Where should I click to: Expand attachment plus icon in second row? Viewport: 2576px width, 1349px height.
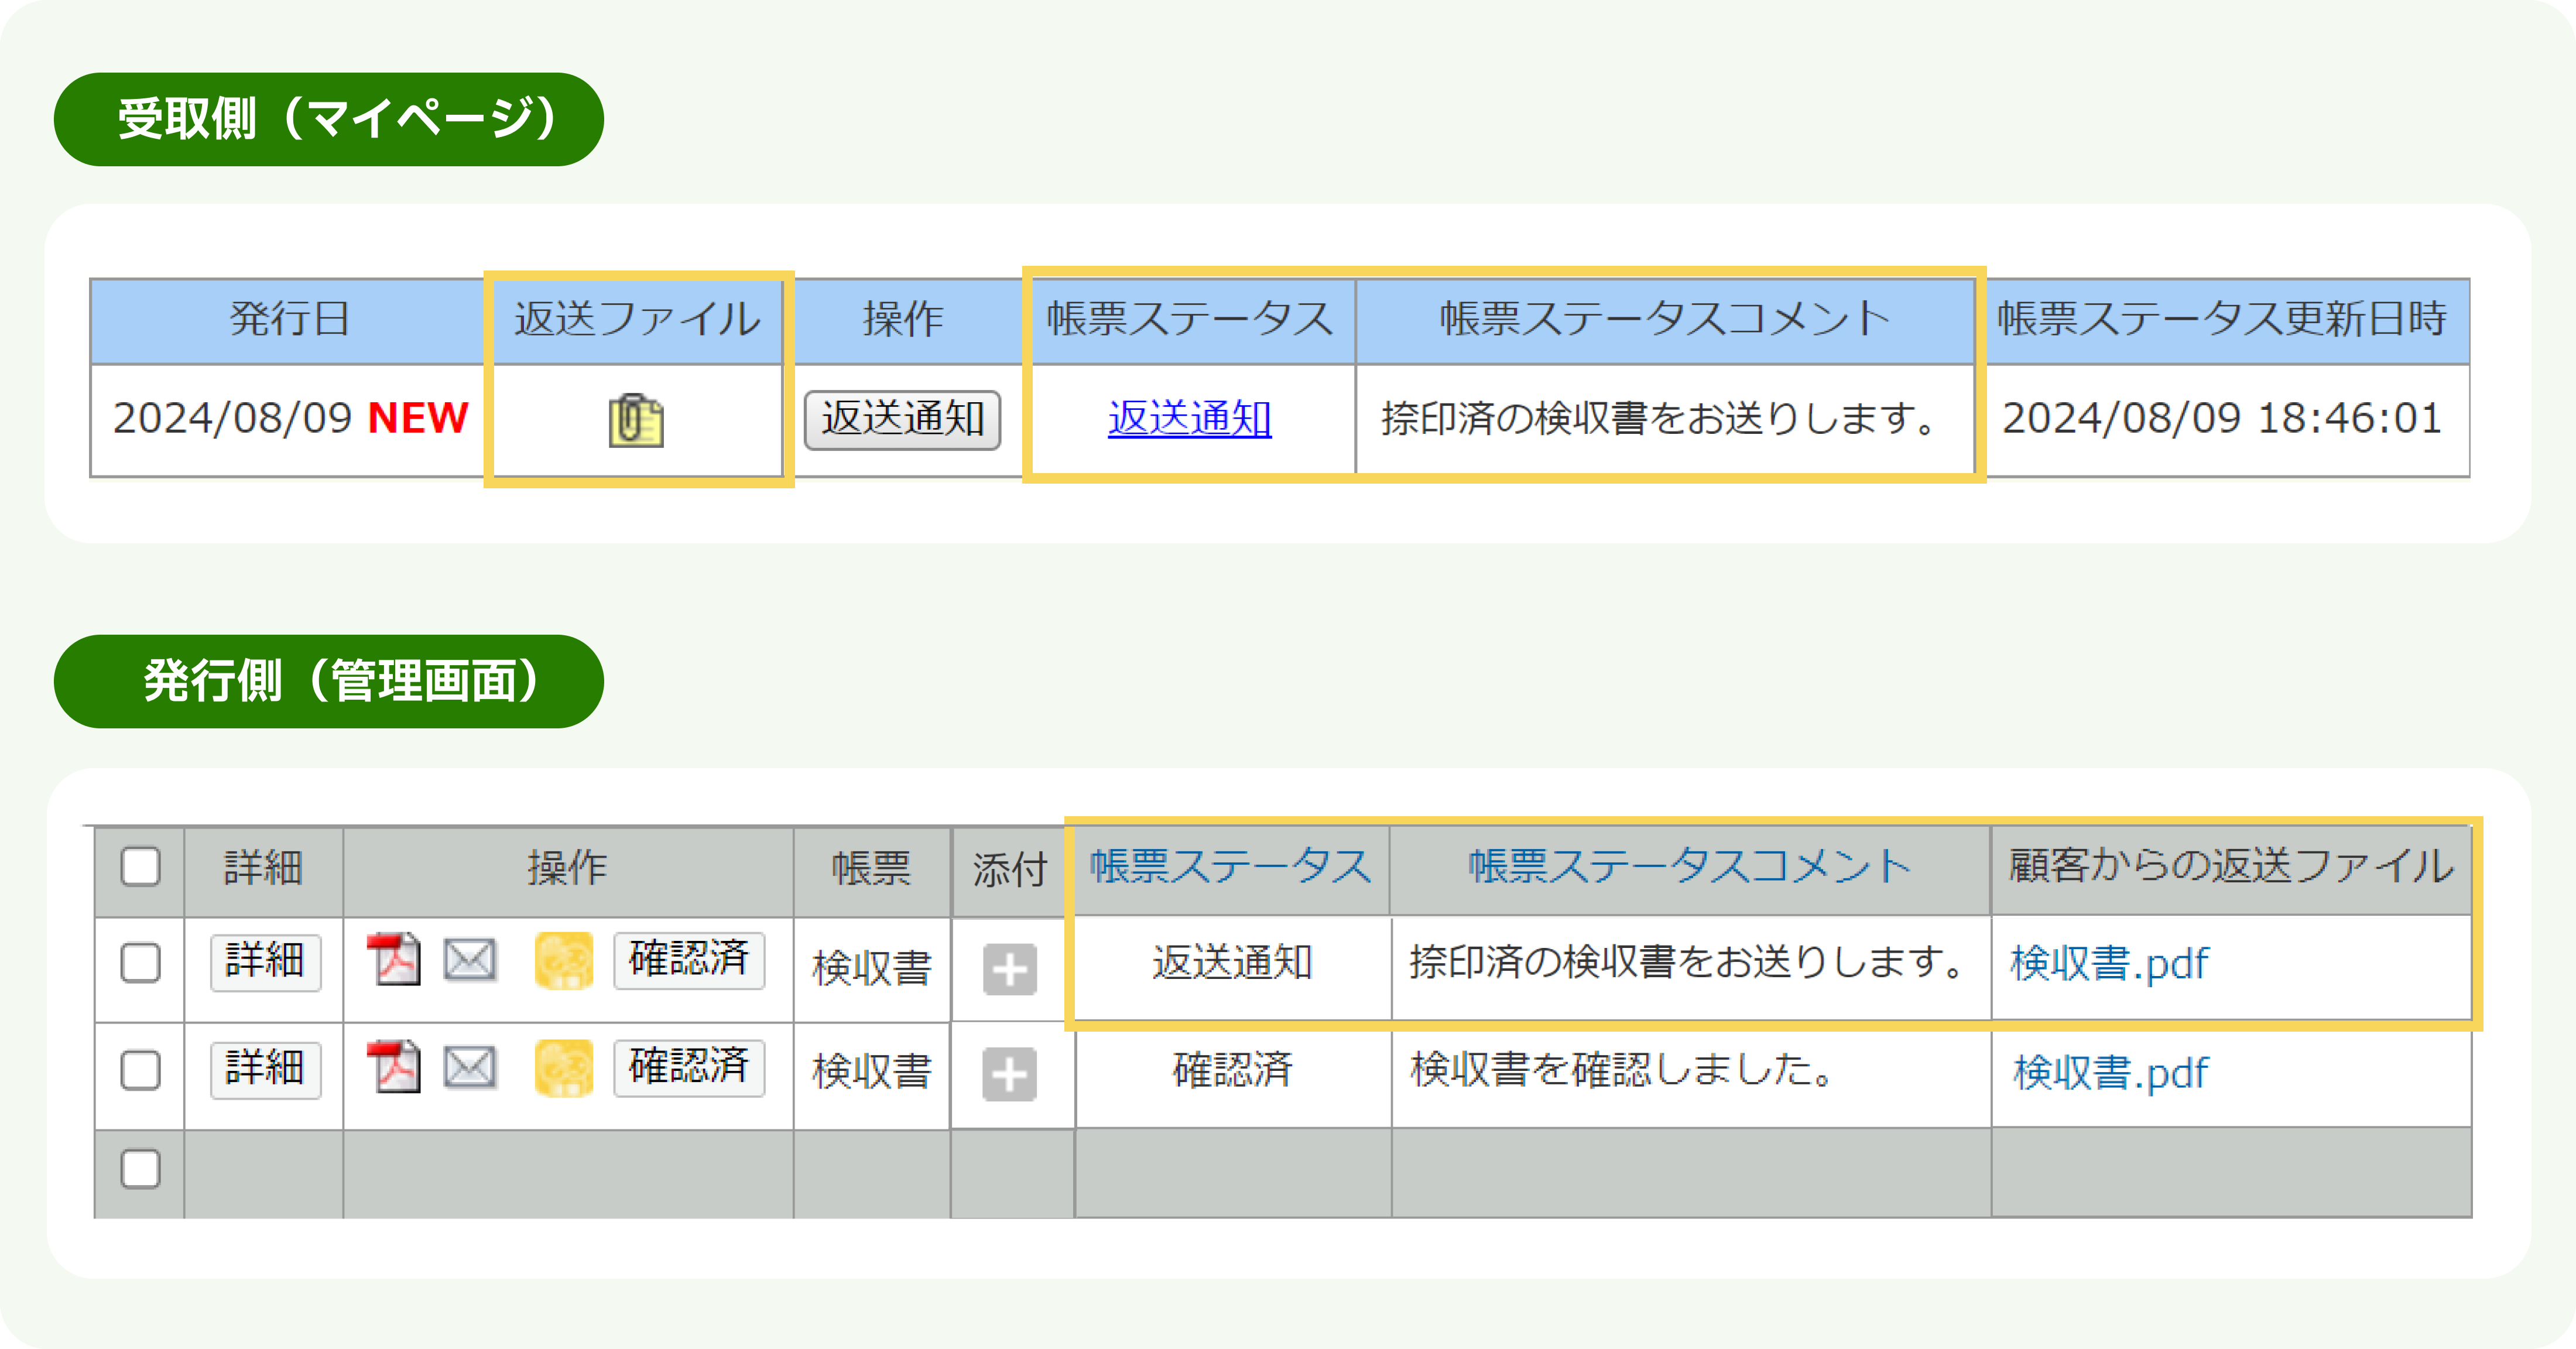pos(1009,1075)
